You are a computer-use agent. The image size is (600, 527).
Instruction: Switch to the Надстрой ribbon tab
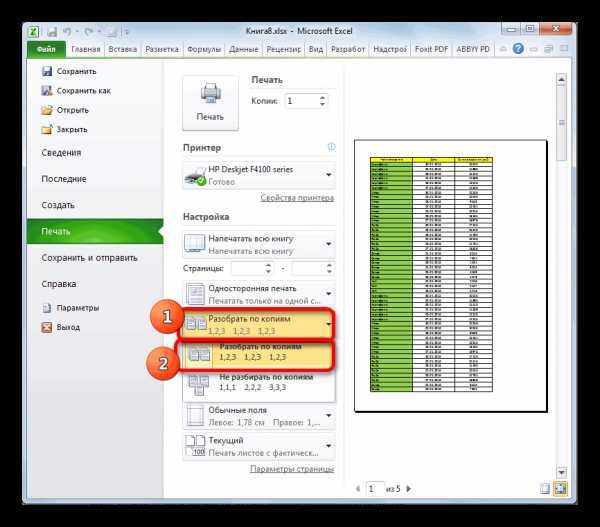(390, 49)
